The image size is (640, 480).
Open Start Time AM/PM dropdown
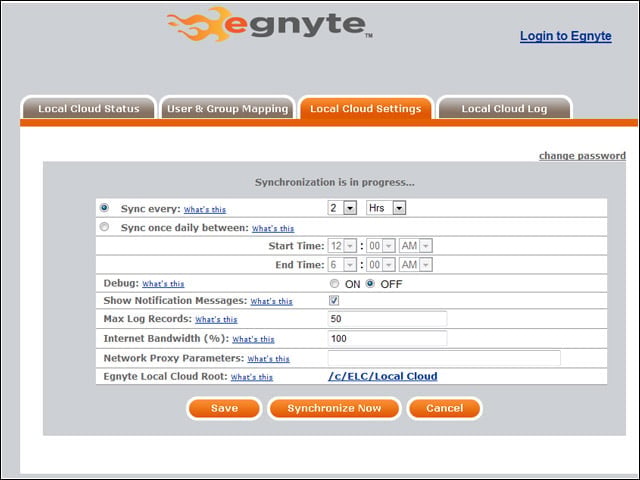(416, 246)
